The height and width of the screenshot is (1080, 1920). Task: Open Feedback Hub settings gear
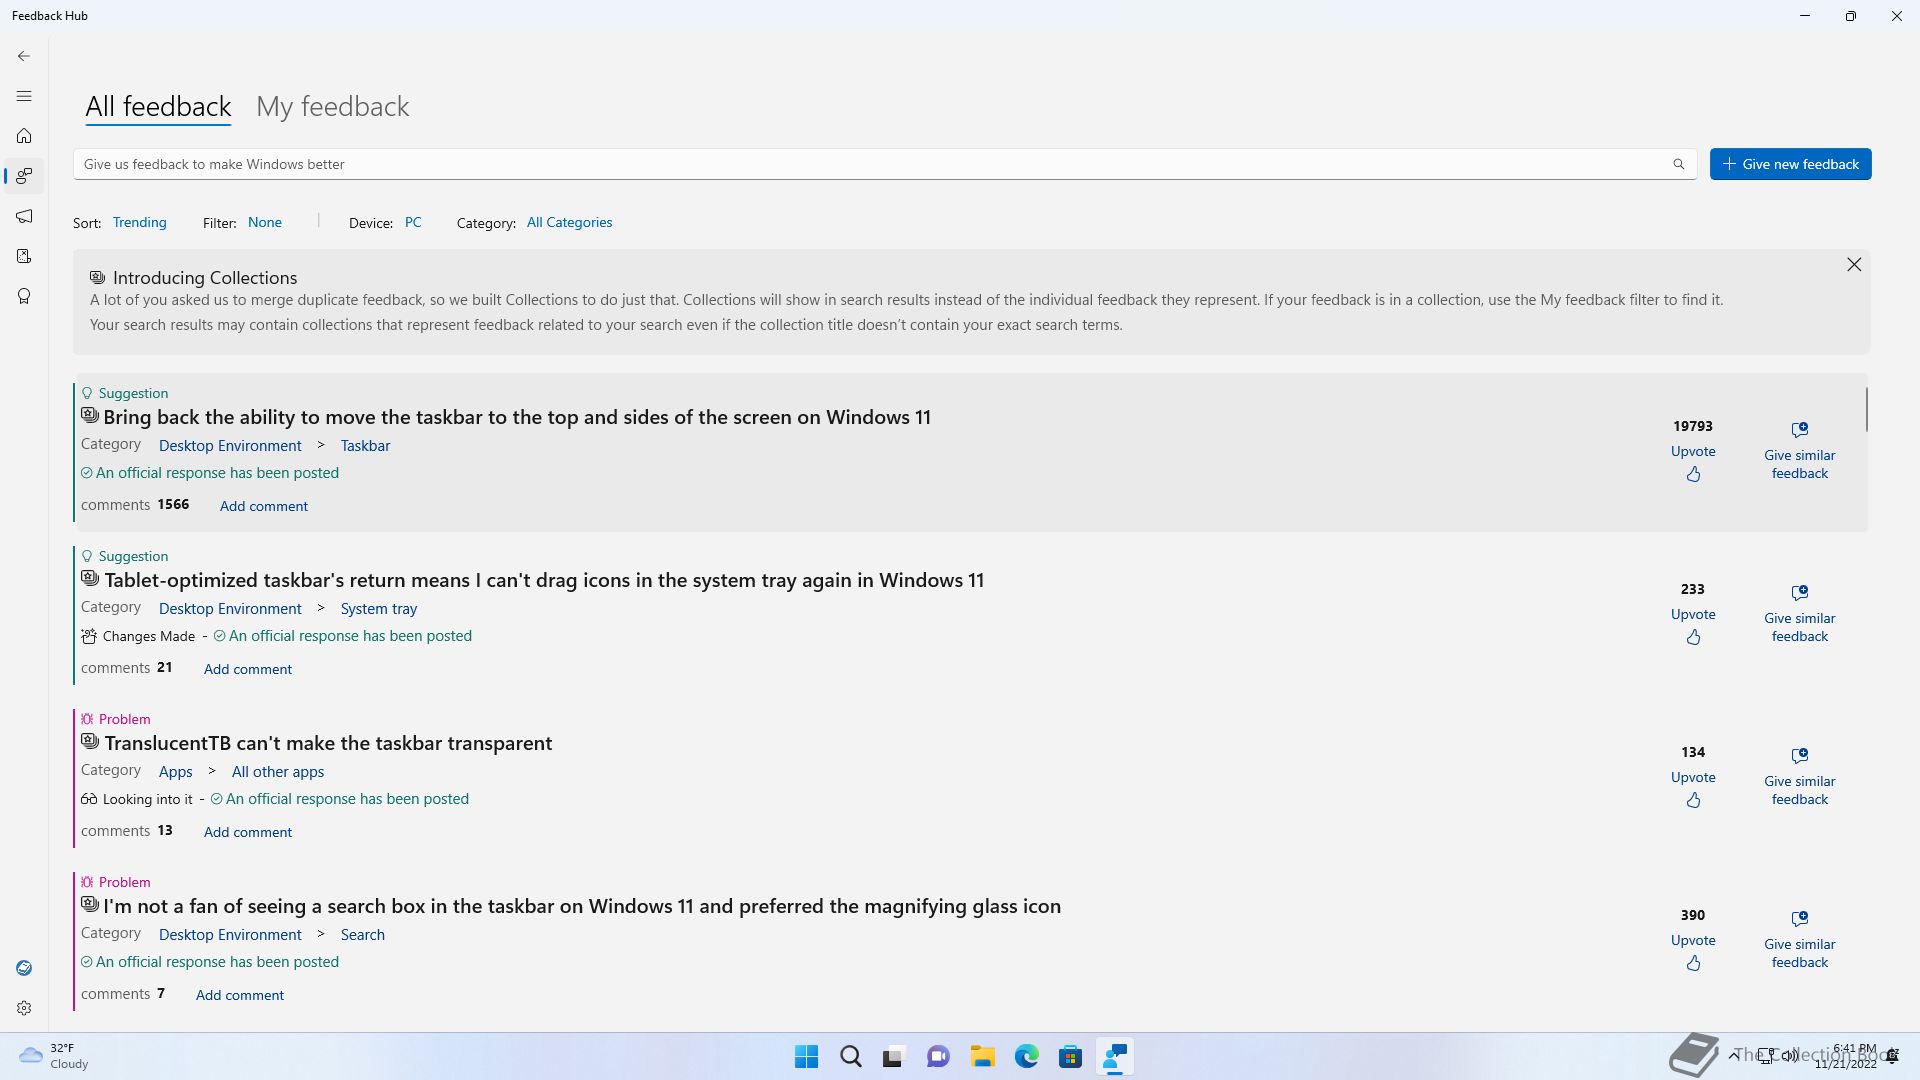pos(24,1008)
